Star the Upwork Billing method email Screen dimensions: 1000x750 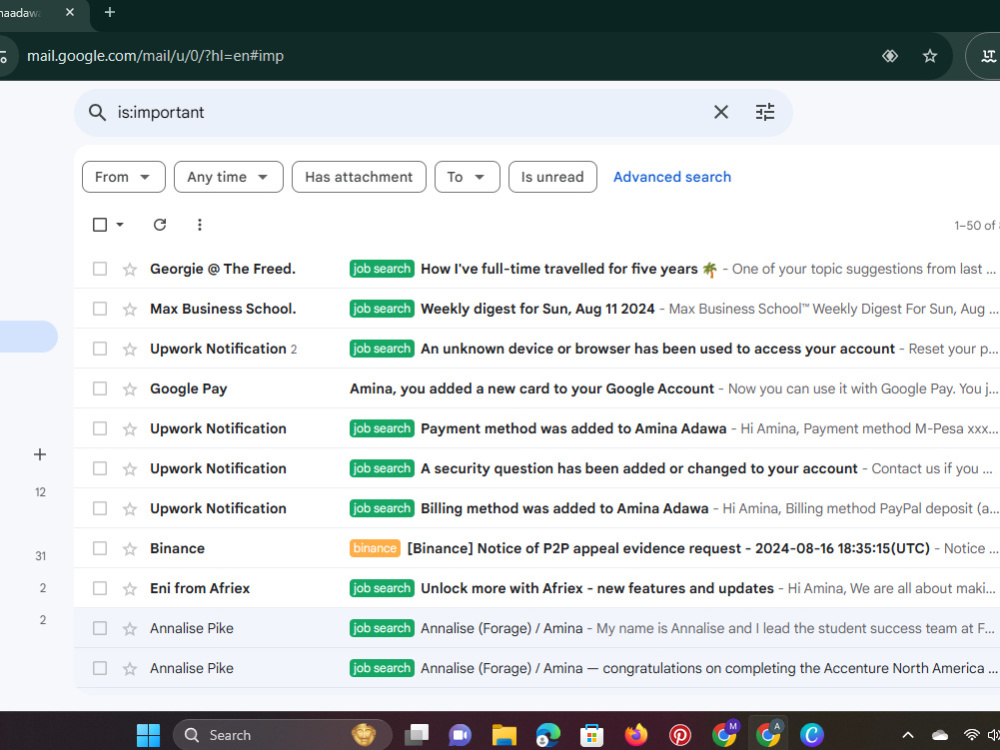pyautogui.click(x=130, y=509)
